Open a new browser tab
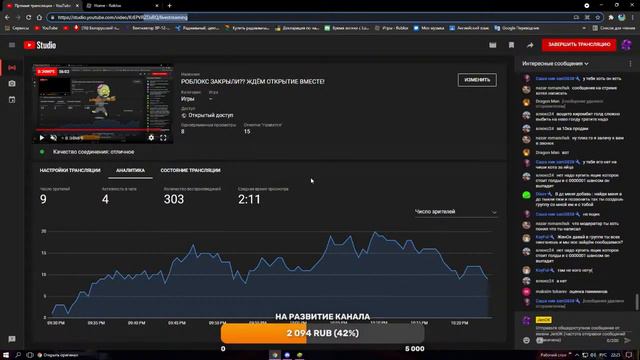This screenshot has height=360, width=640. tap(169, 6)
